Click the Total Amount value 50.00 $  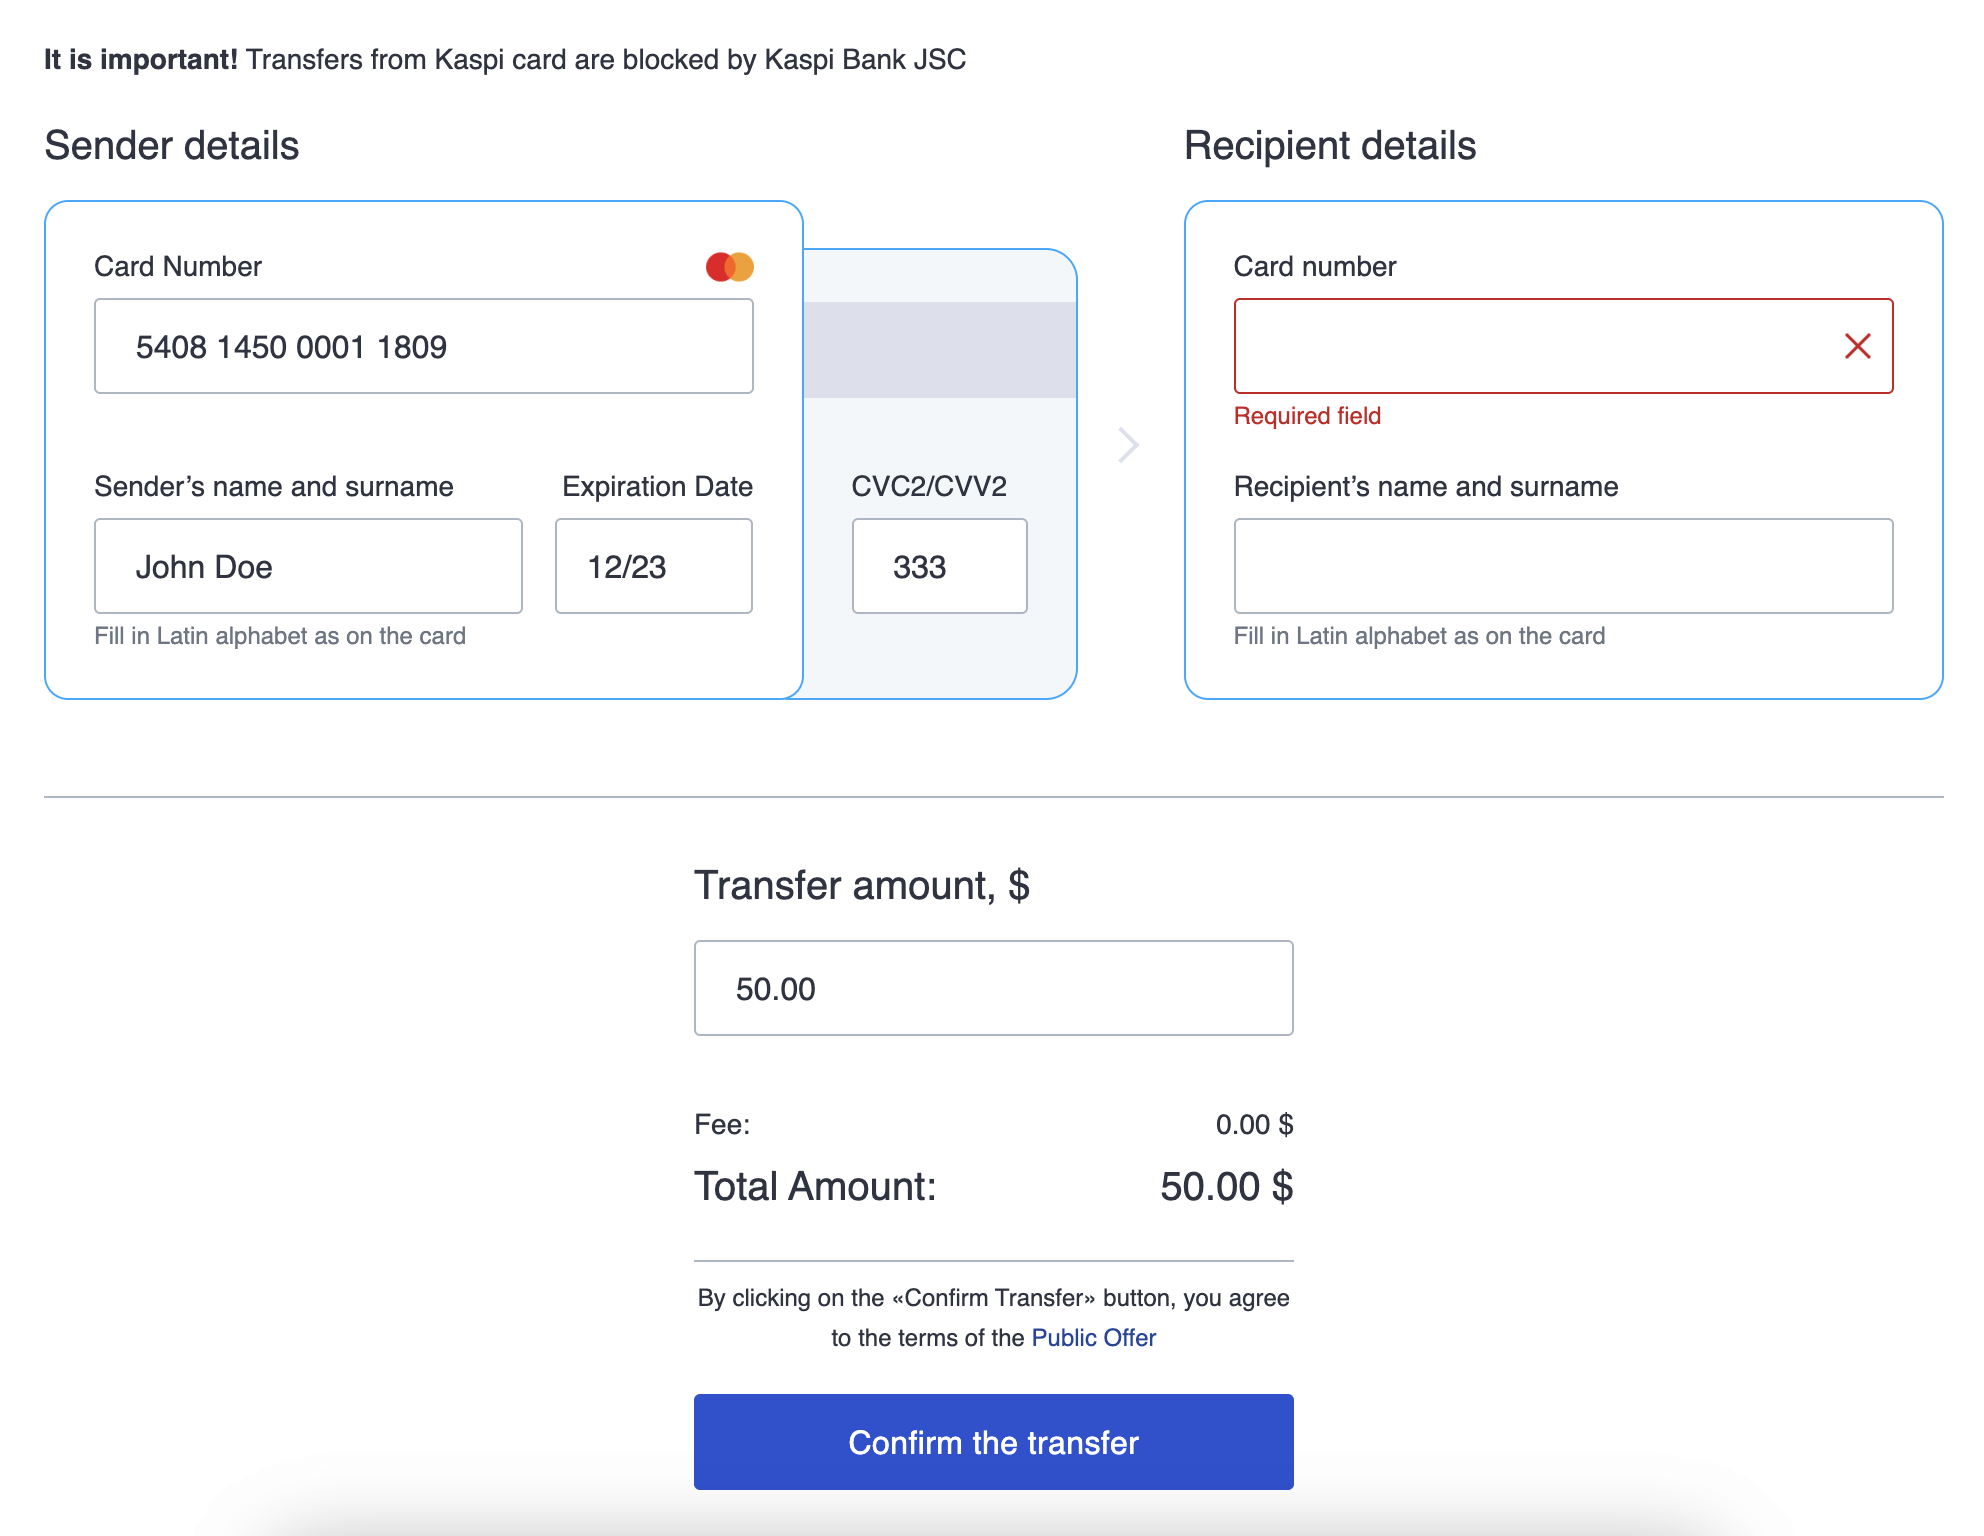point(1226,1187)
